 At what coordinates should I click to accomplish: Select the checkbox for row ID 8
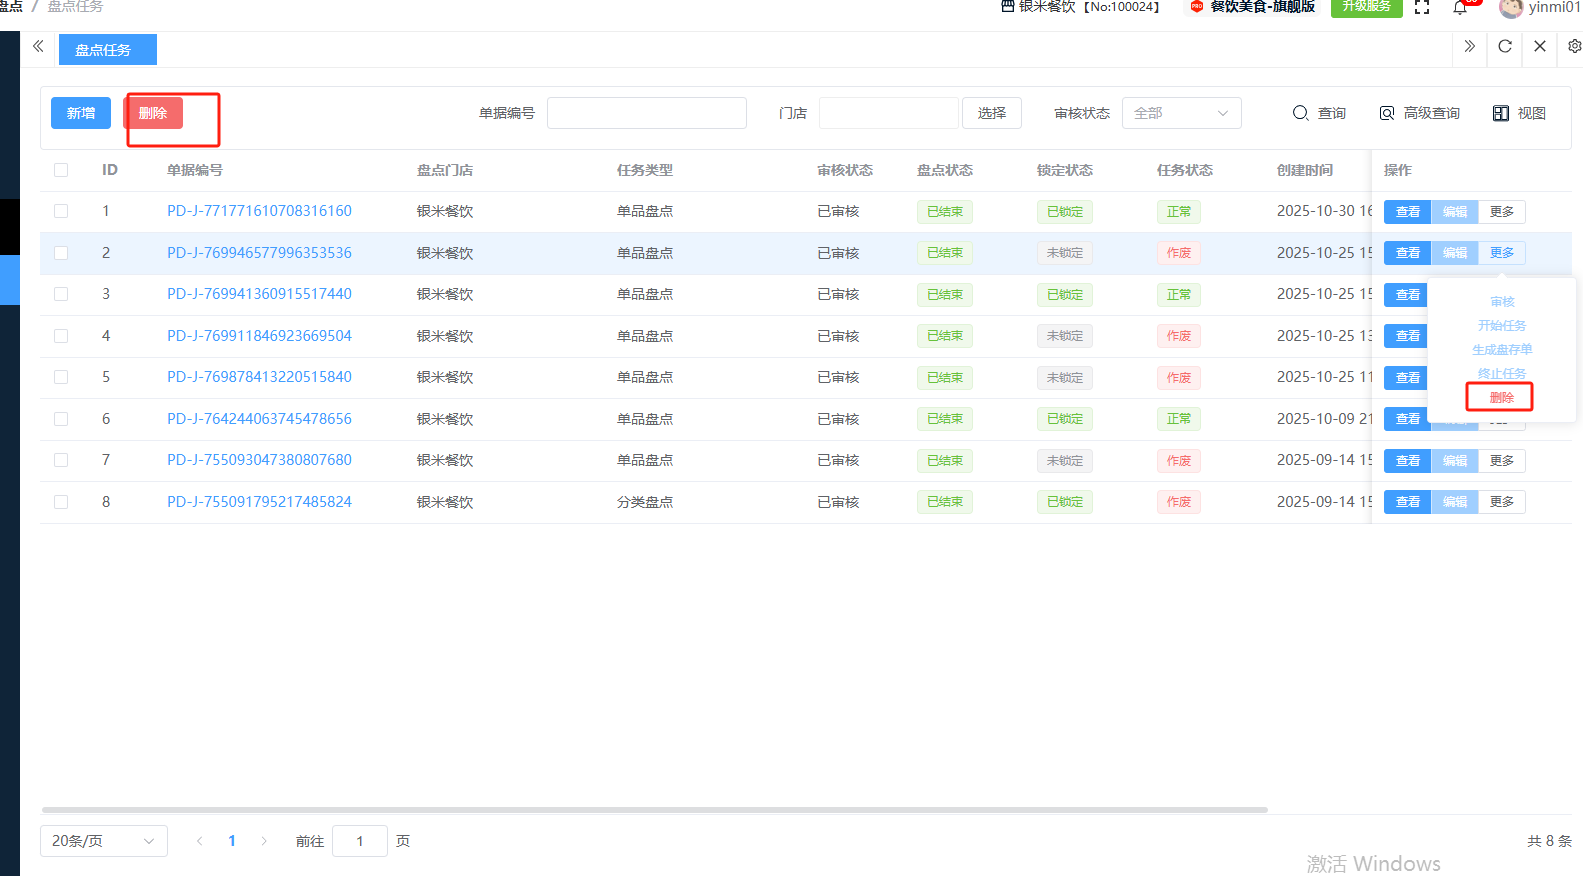(61, 502)
